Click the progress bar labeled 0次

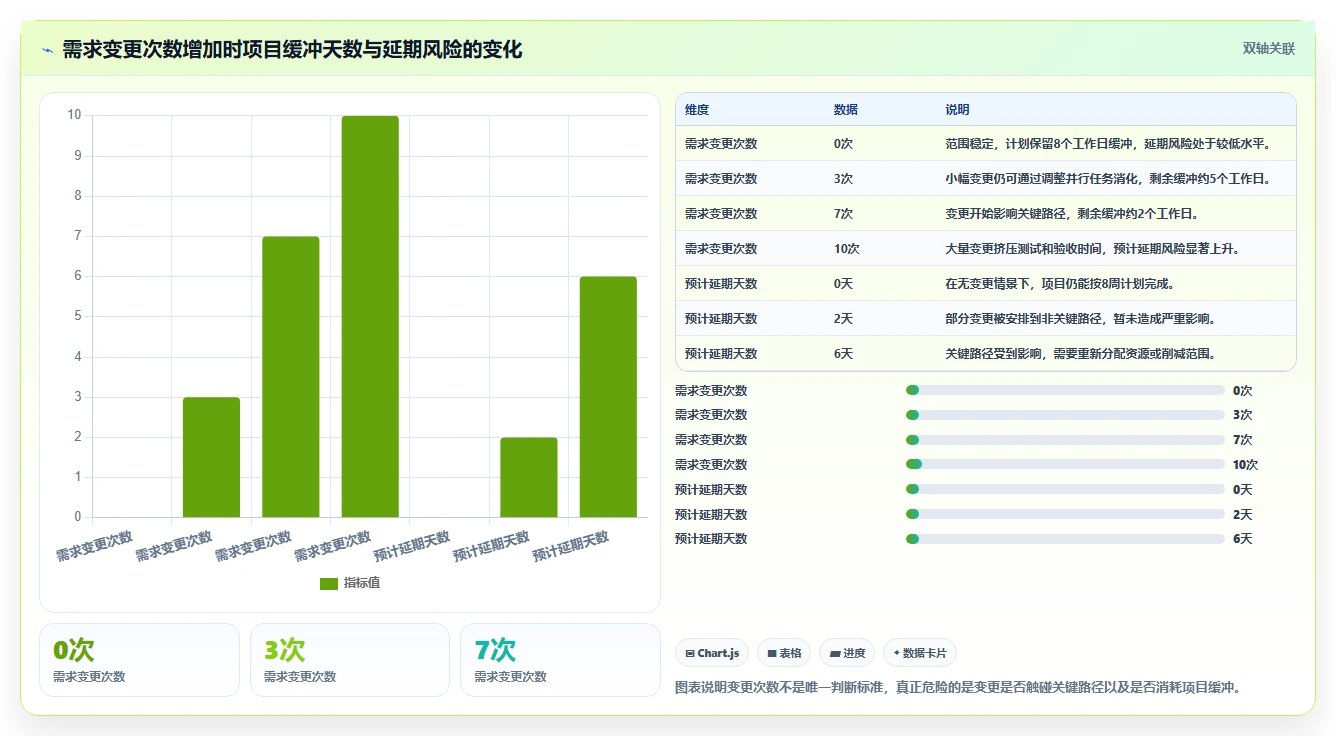pos(1065,391)
